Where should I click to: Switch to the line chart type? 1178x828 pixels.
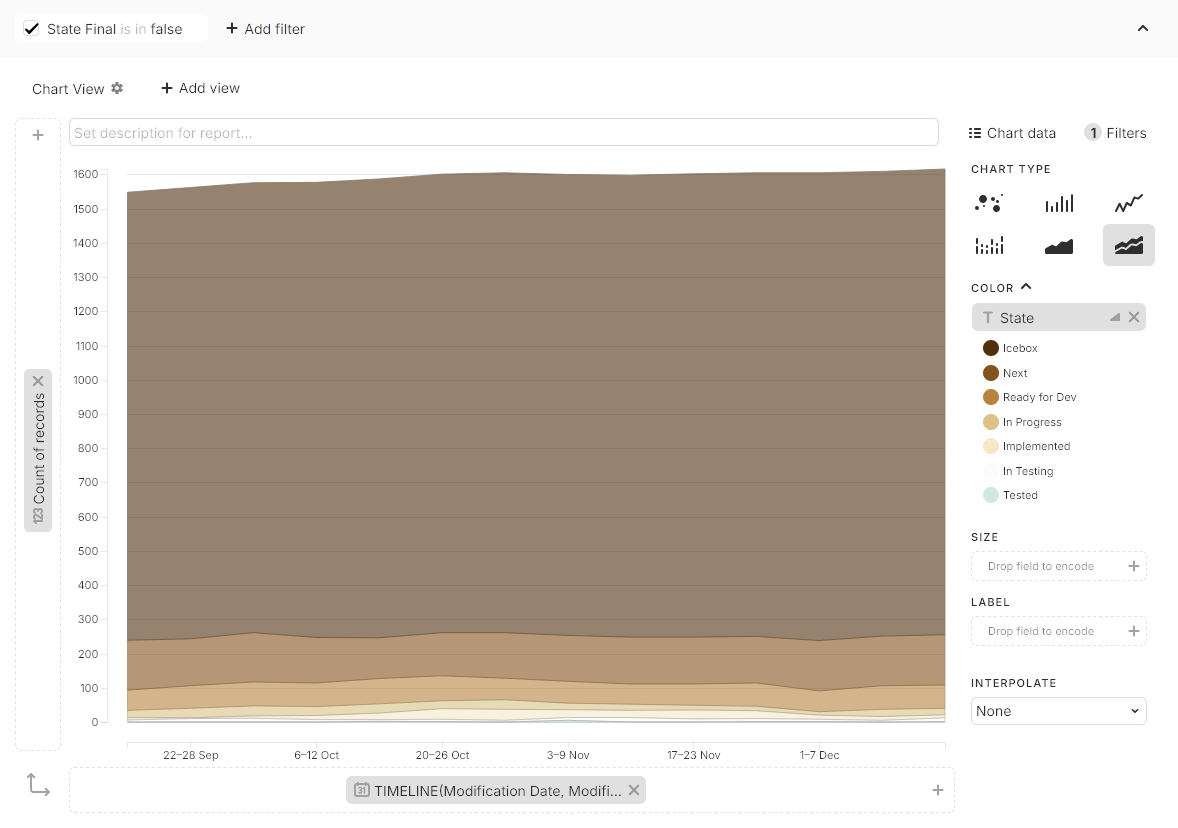1129,204
